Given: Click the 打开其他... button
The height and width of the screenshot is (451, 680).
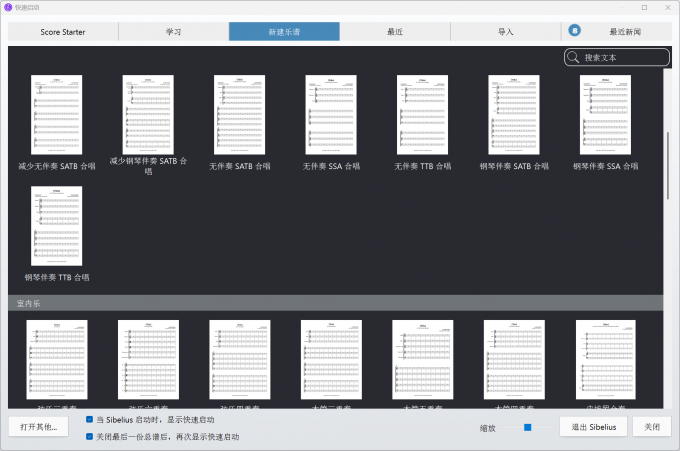Looking at the screenshot, I should (x=39, y=427).
